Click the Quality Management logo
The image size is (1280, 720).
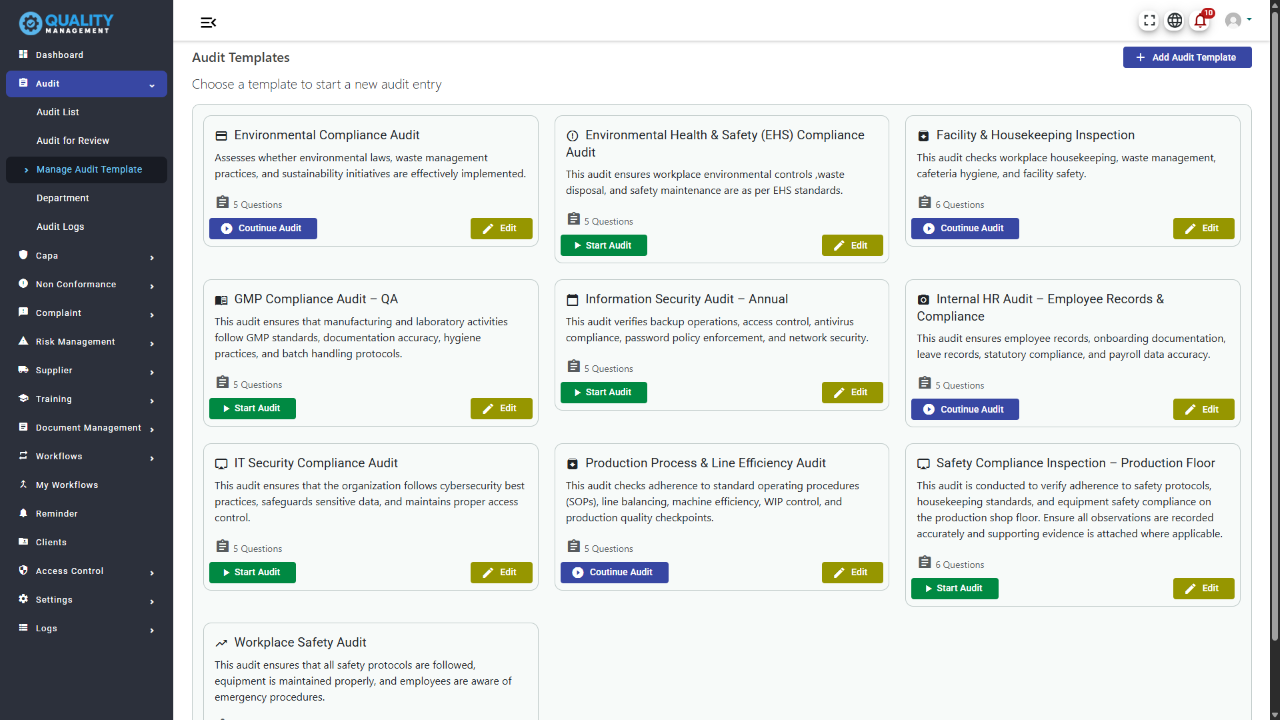[x=66, y=22]
